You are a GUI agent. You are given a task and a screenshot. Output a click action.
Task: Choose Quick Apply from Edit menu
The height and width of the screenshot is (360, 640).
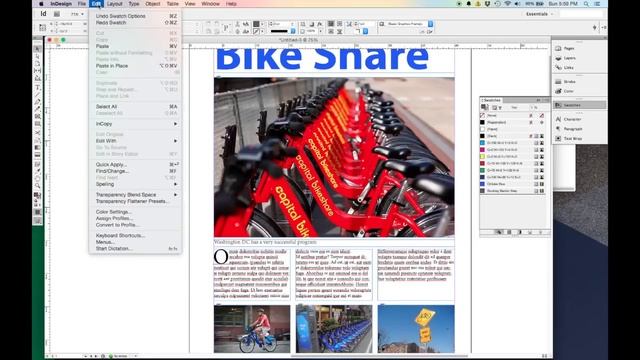(136, 164)
